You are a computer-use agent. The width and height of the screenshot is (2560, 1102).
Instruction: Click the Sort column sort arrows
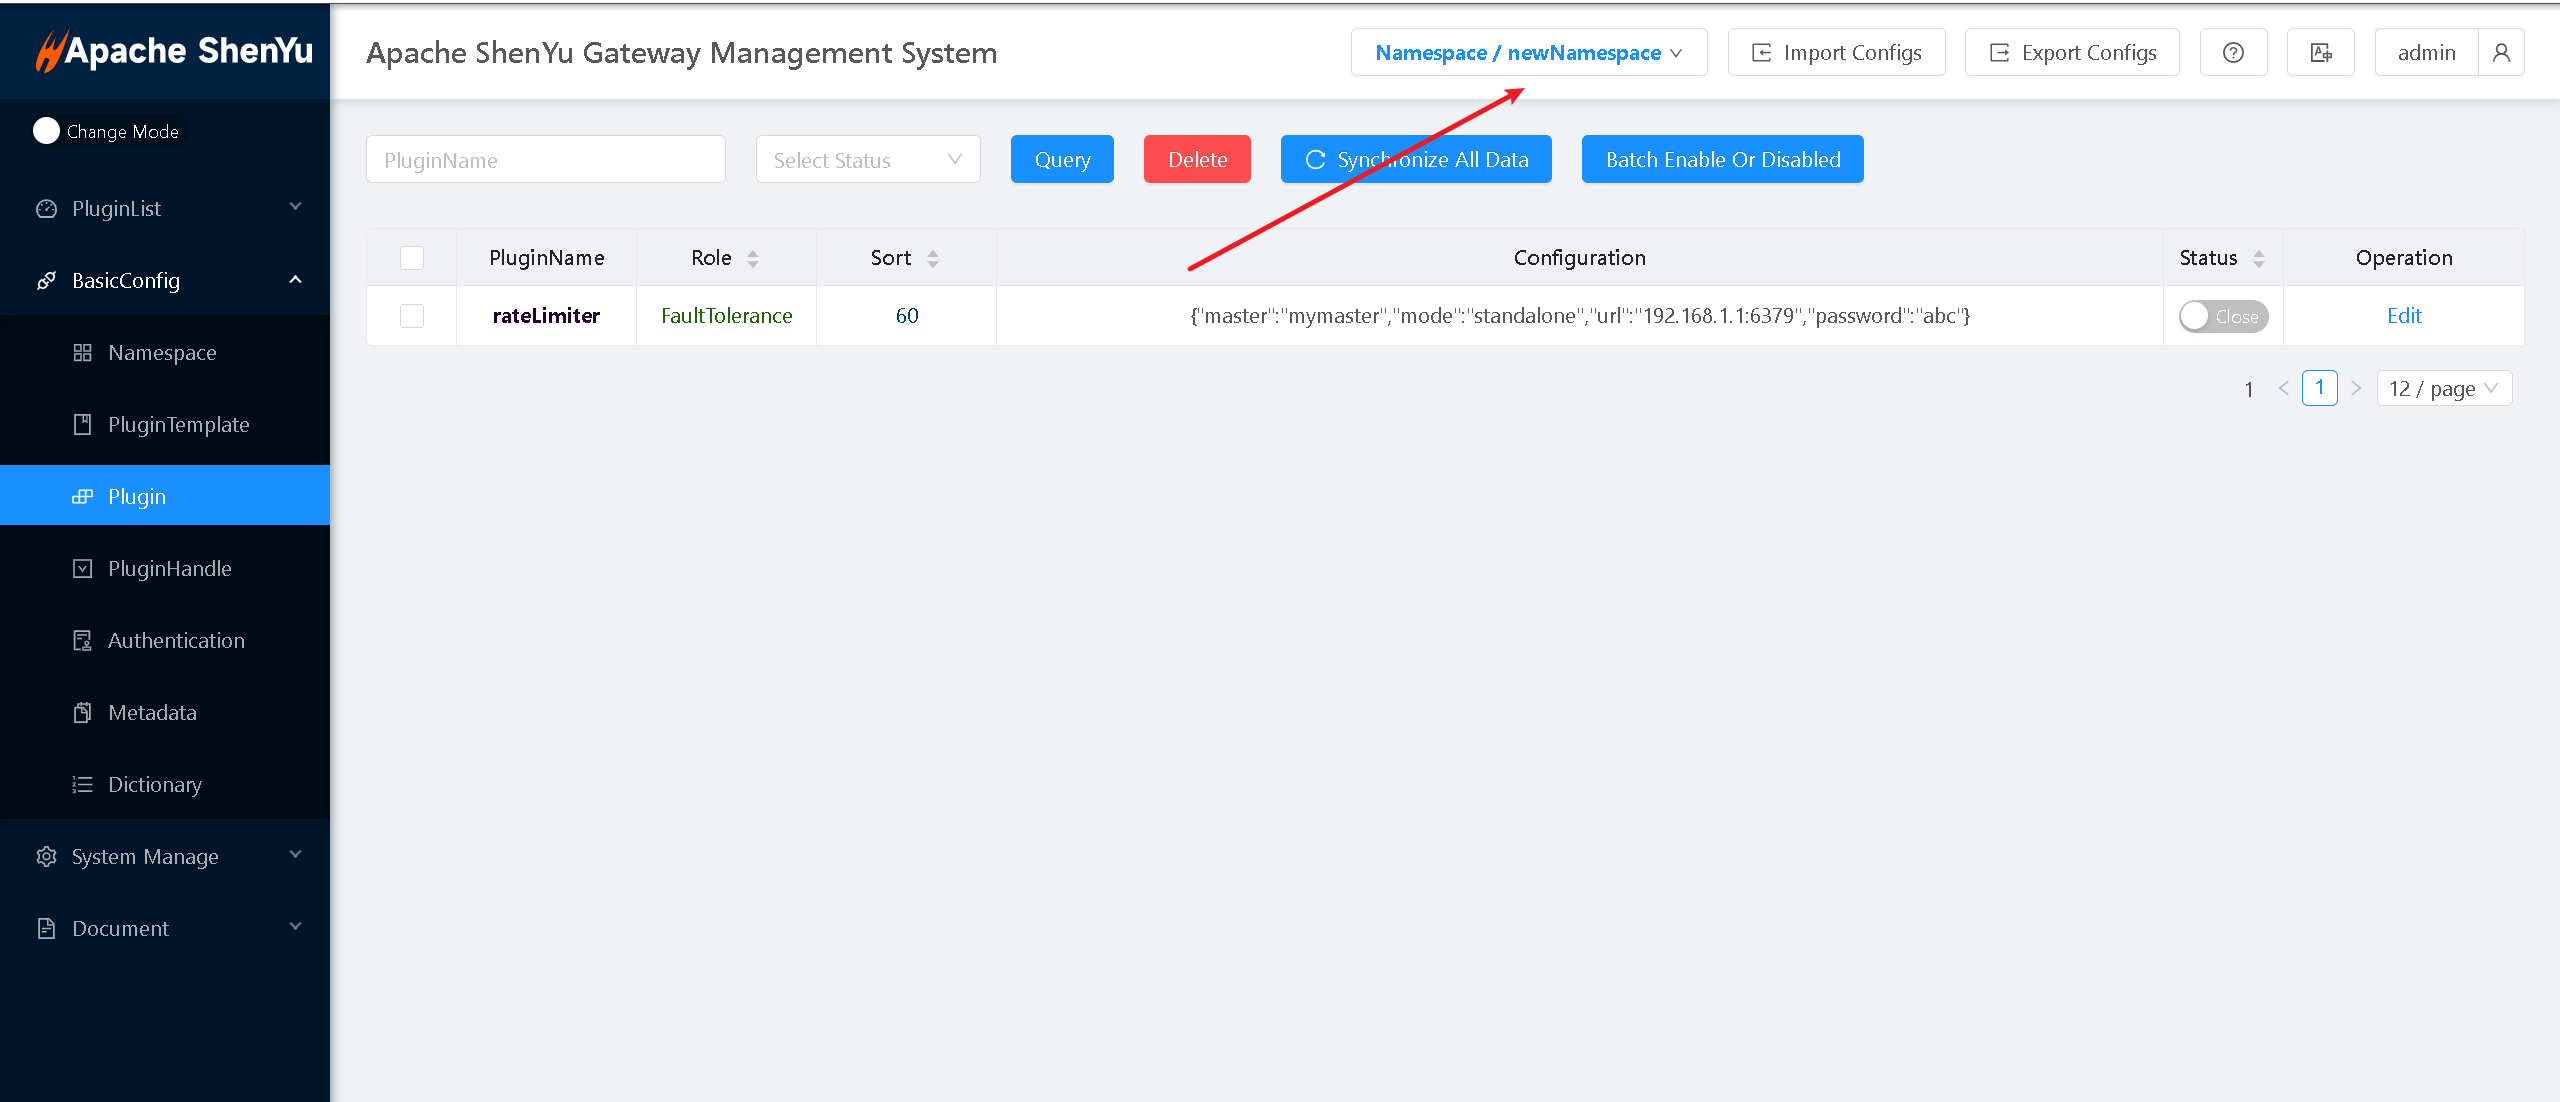(933, 259)
